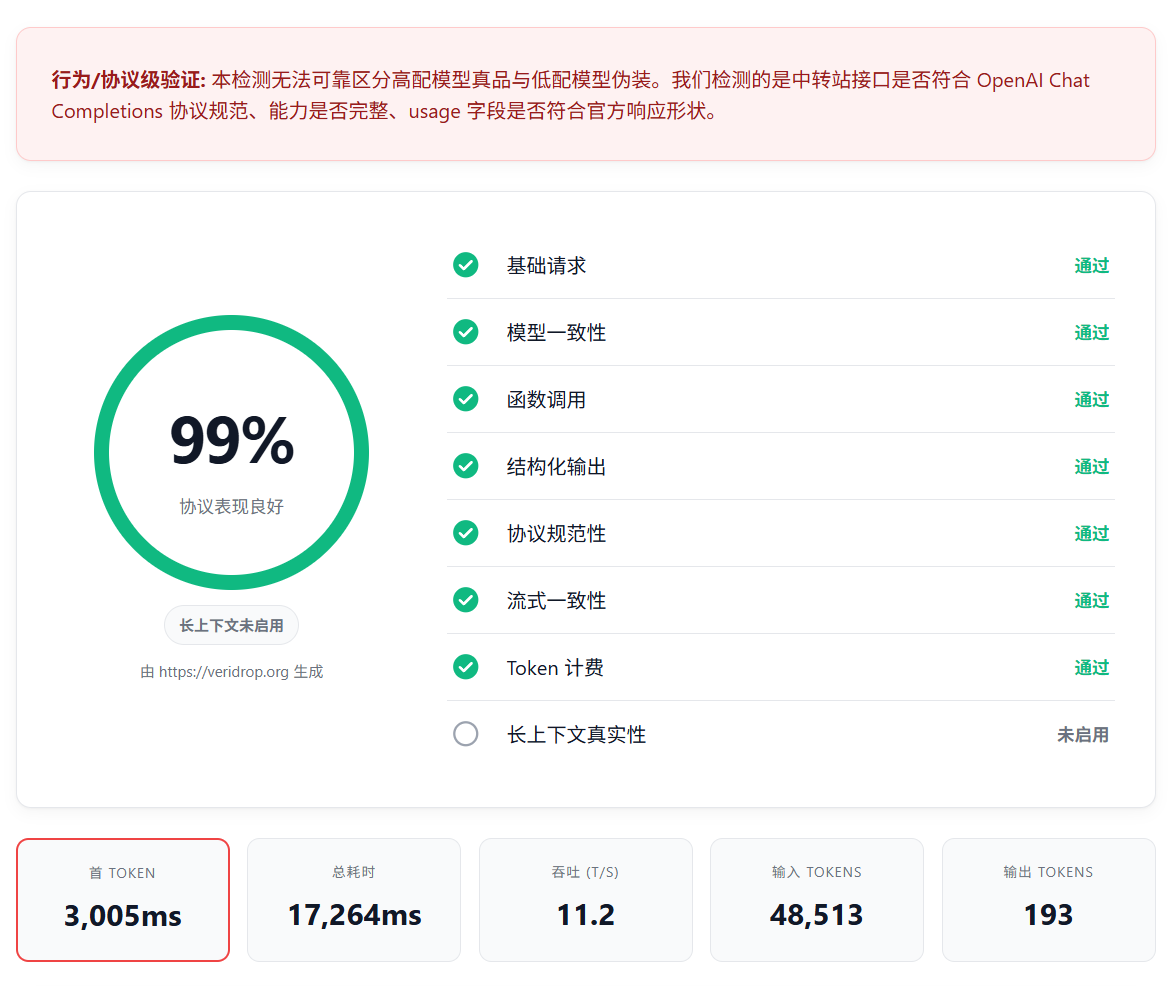Image resolution: width=1171 pixels, height=986 pixels.
Task: Select the 协议规范性 row label
Action: pyautogui.click(x=556, y=533)
